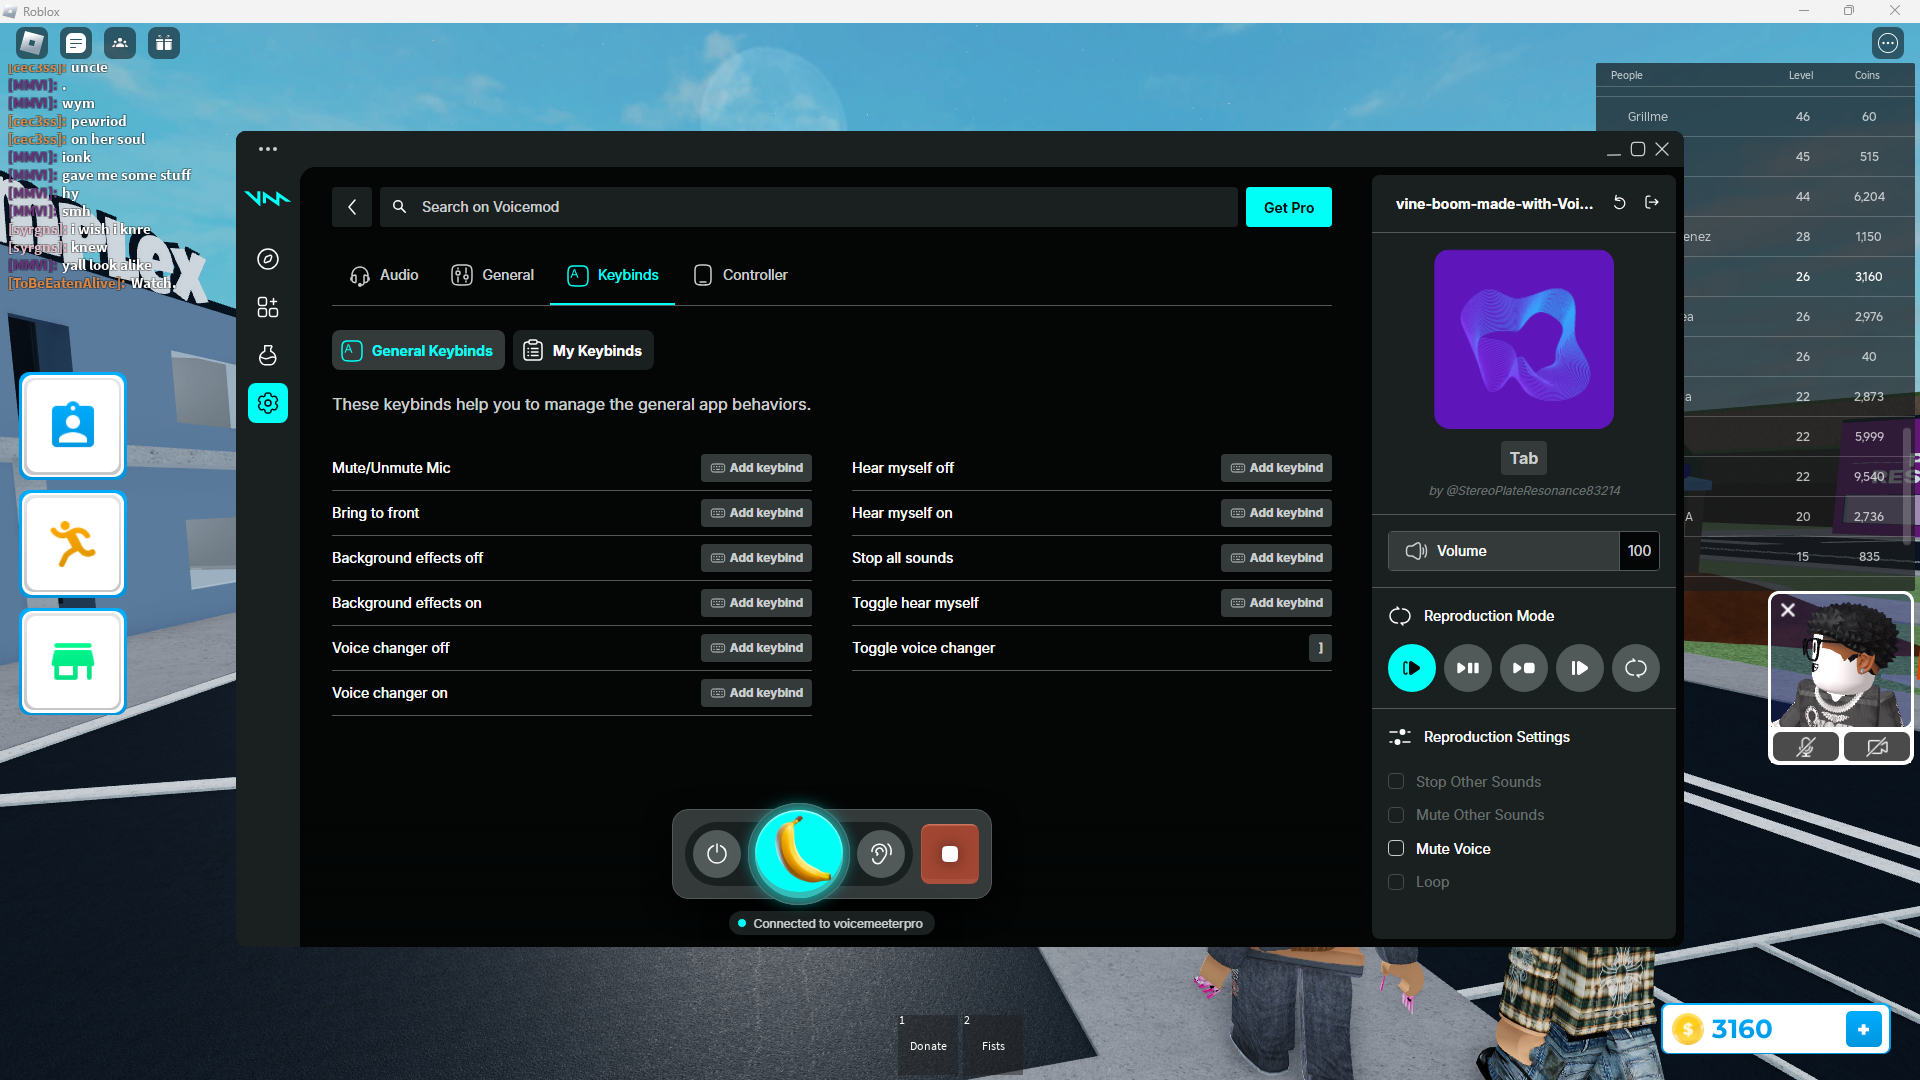The image size is (1920, 1080).
Task: Open the green shop button
Action: coord(73,662)
